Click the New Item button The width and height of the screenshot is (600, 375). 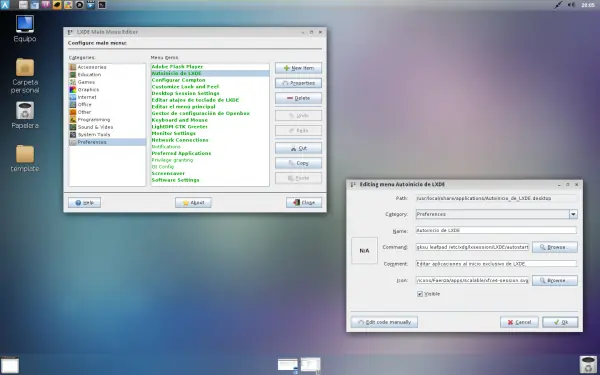(x=298, y=68)
